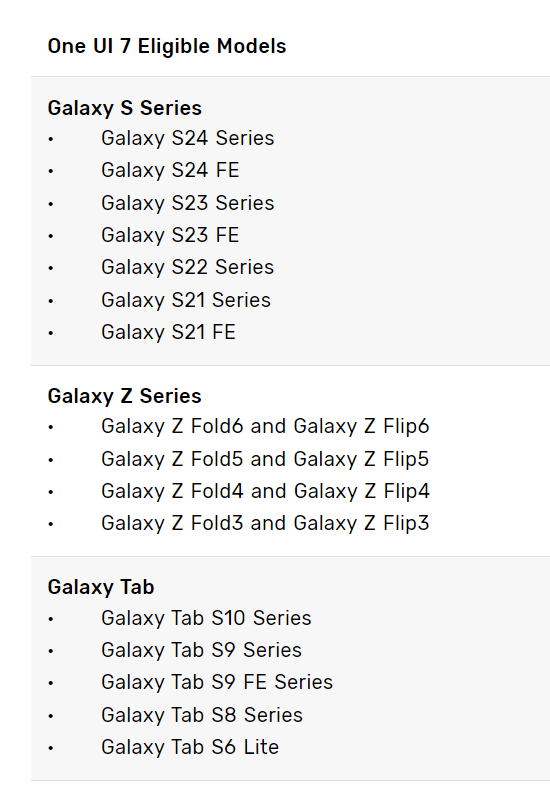Click the Galaxy S23 Series list item

(x=188, y=203)
